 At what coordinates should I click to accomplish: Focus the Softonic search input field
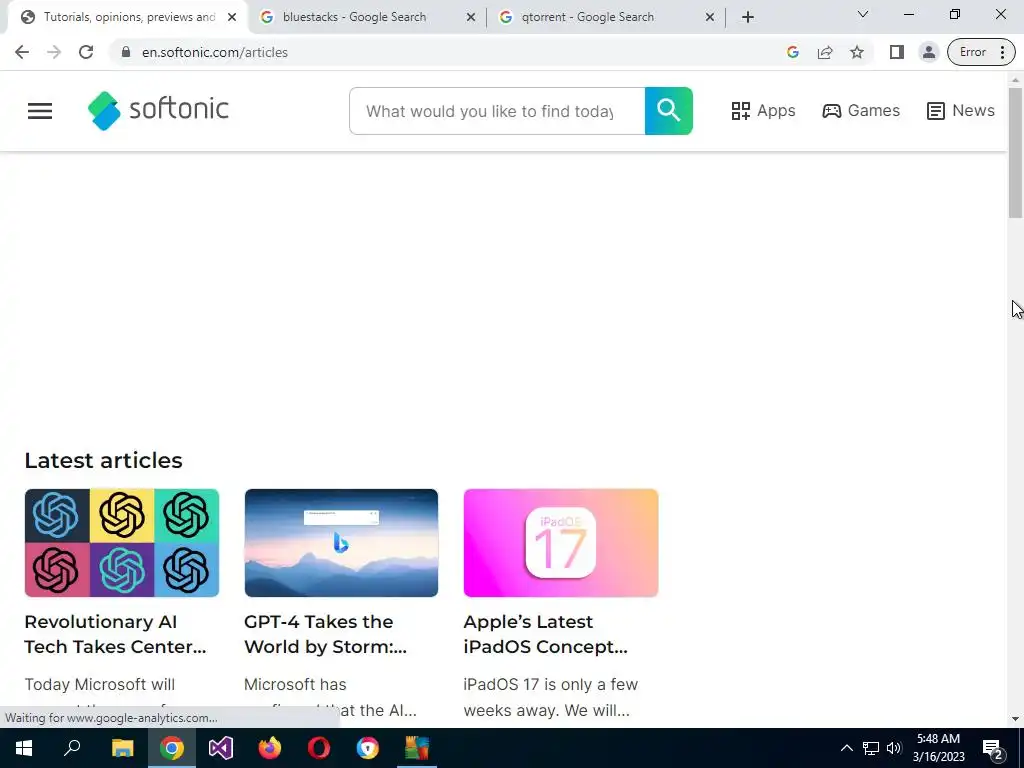pos(497,111)
